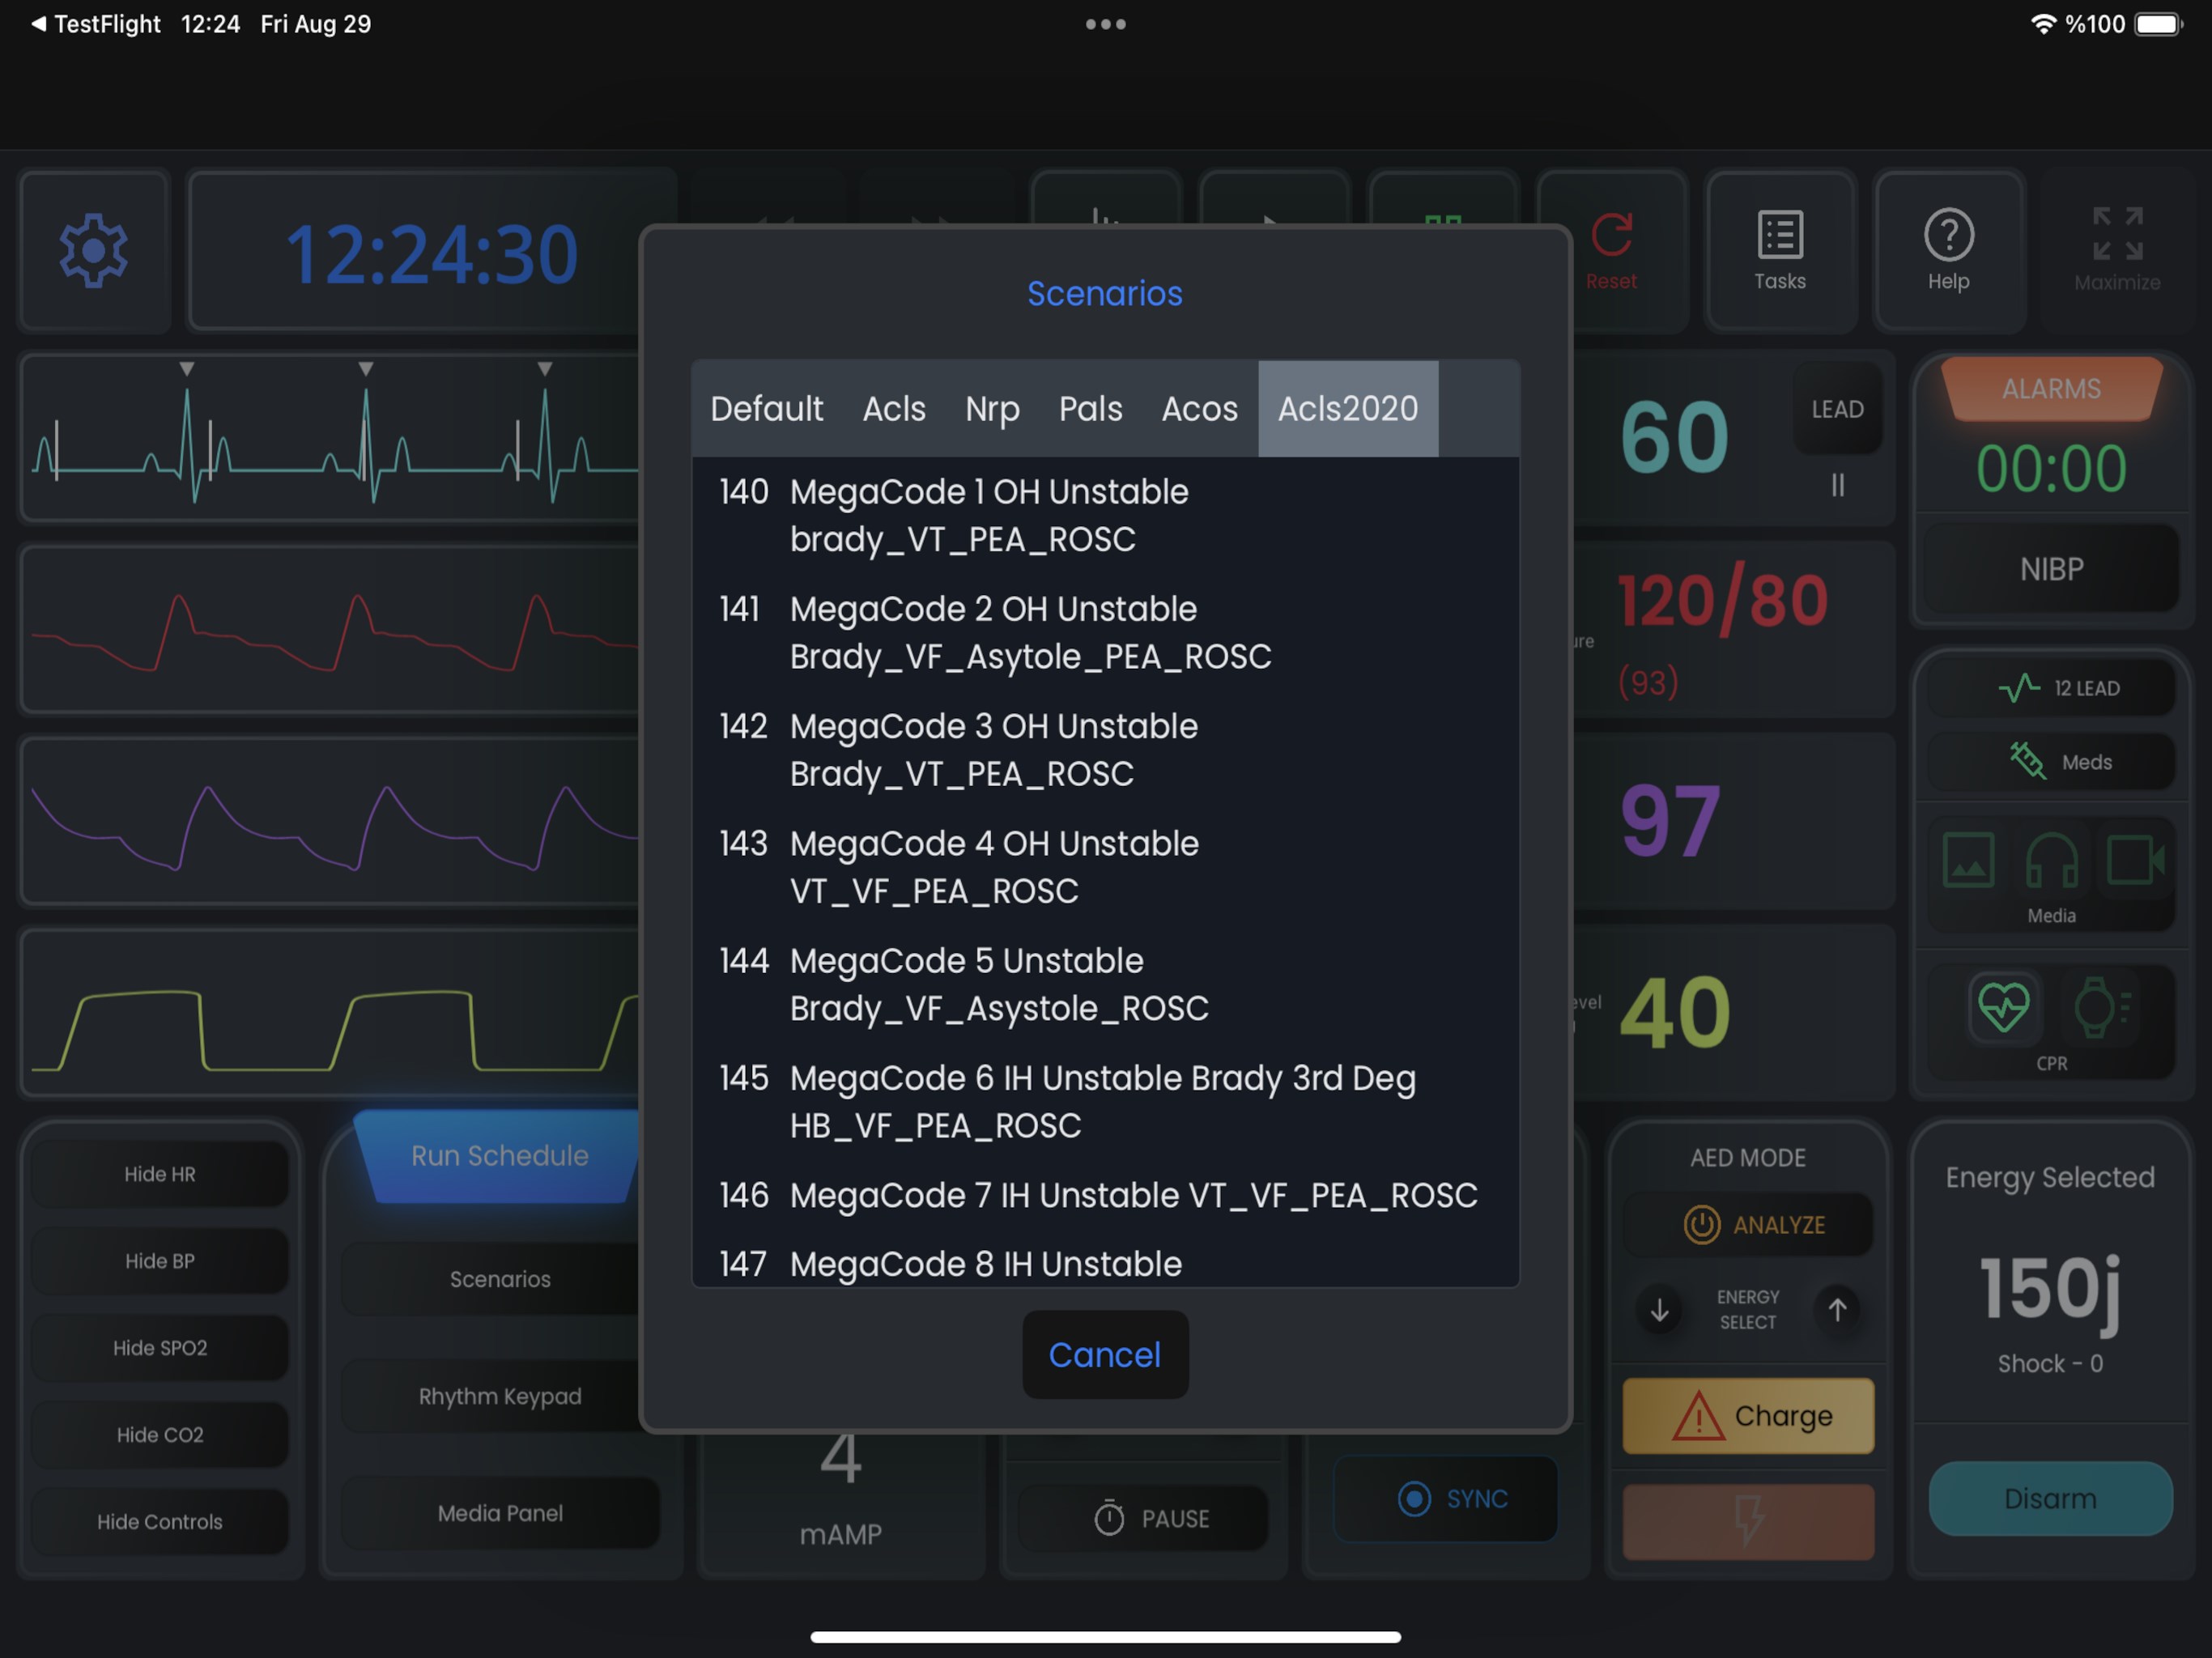Click the NIBP button
The width and height of the screenshot is (2212, 1658).
(x=2051, y=569)
